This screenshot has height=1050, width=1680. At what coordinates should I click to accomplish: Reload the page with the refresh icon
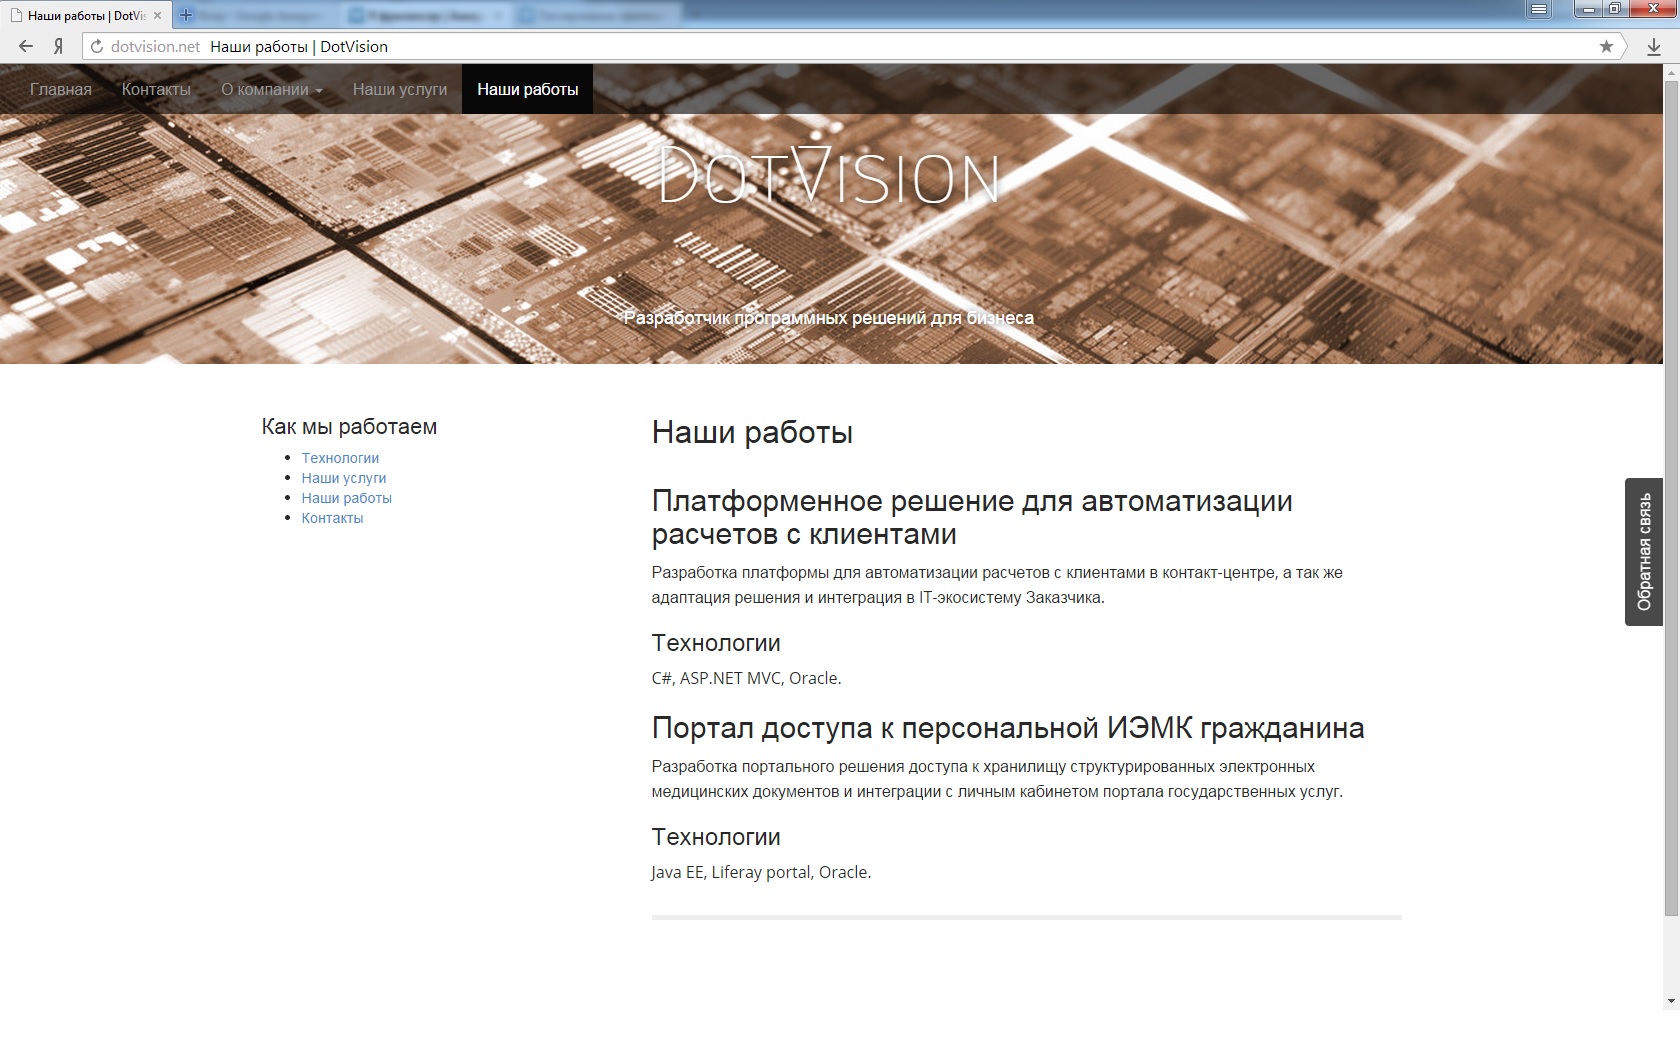(97, 46)
